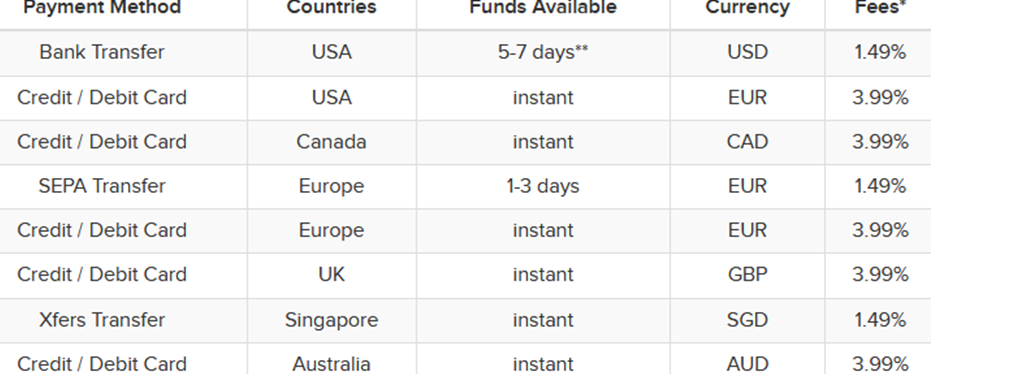Click the Countries column header
This screenshot has width=1028, height=374.
click(332, 8)
